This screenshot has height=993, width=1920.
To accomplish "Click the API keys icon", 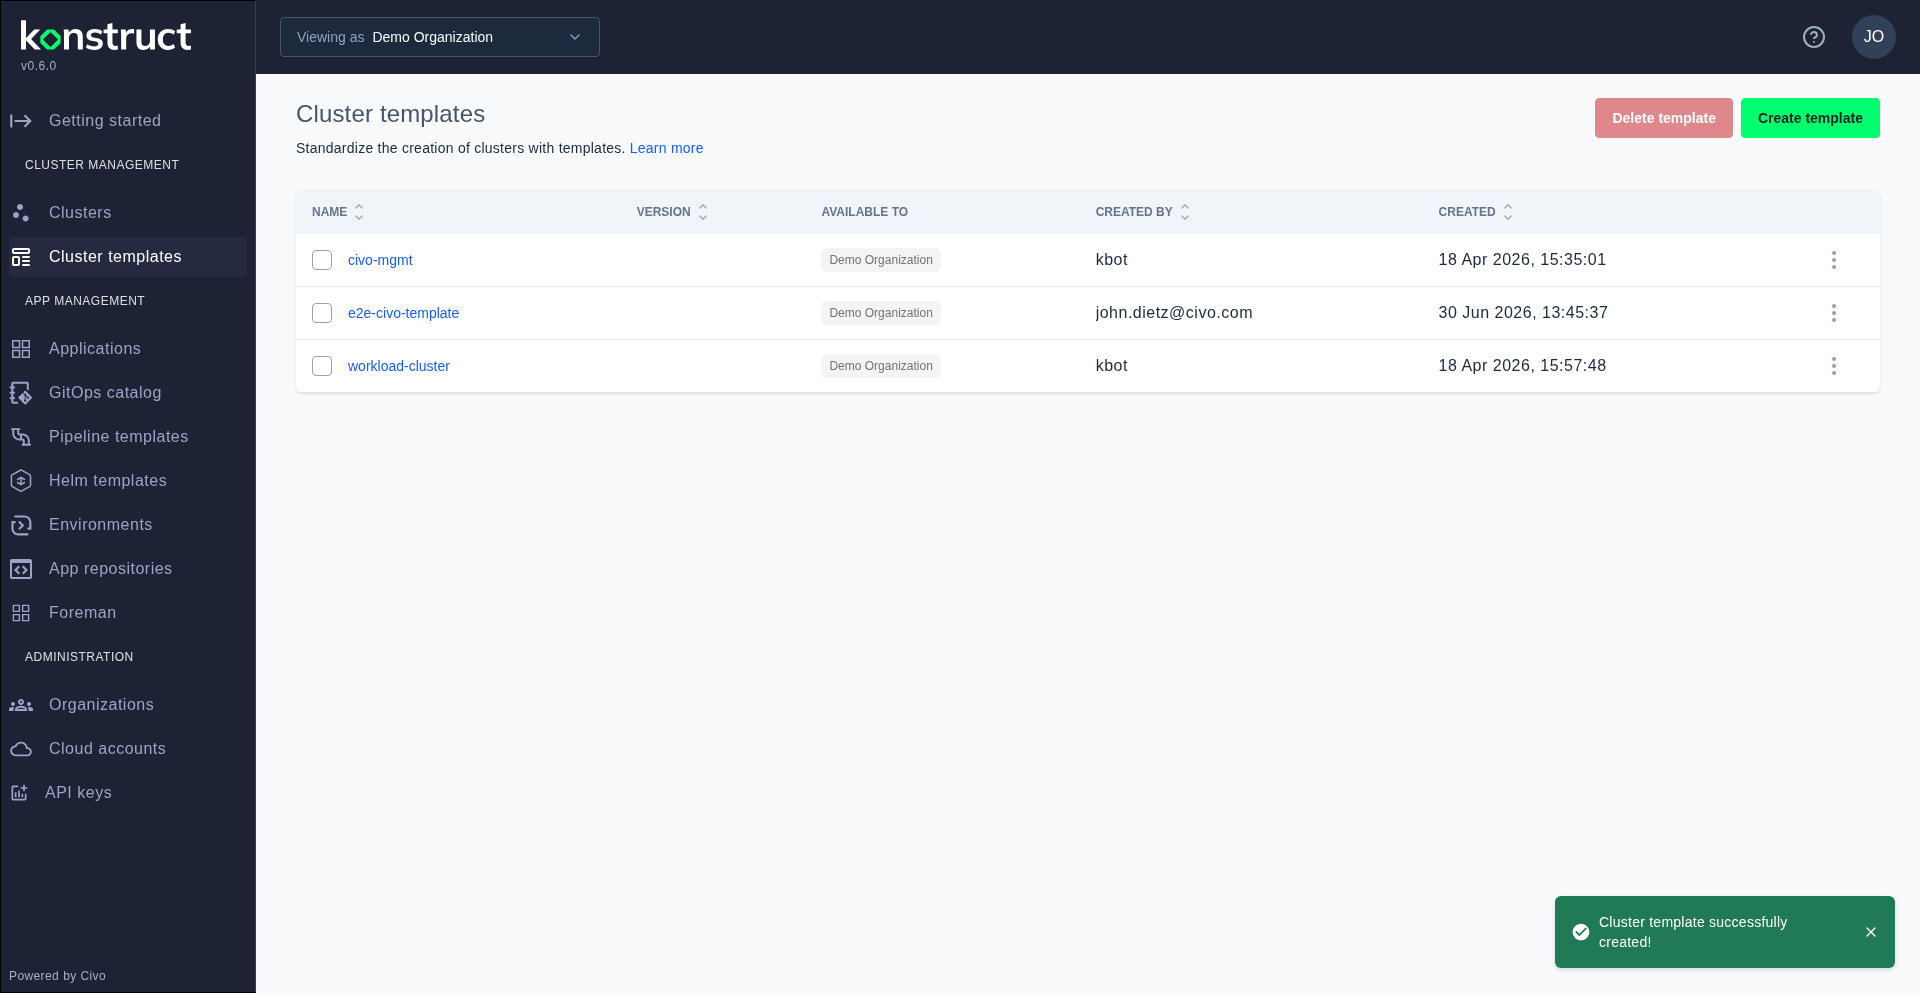I will [19, 793].
